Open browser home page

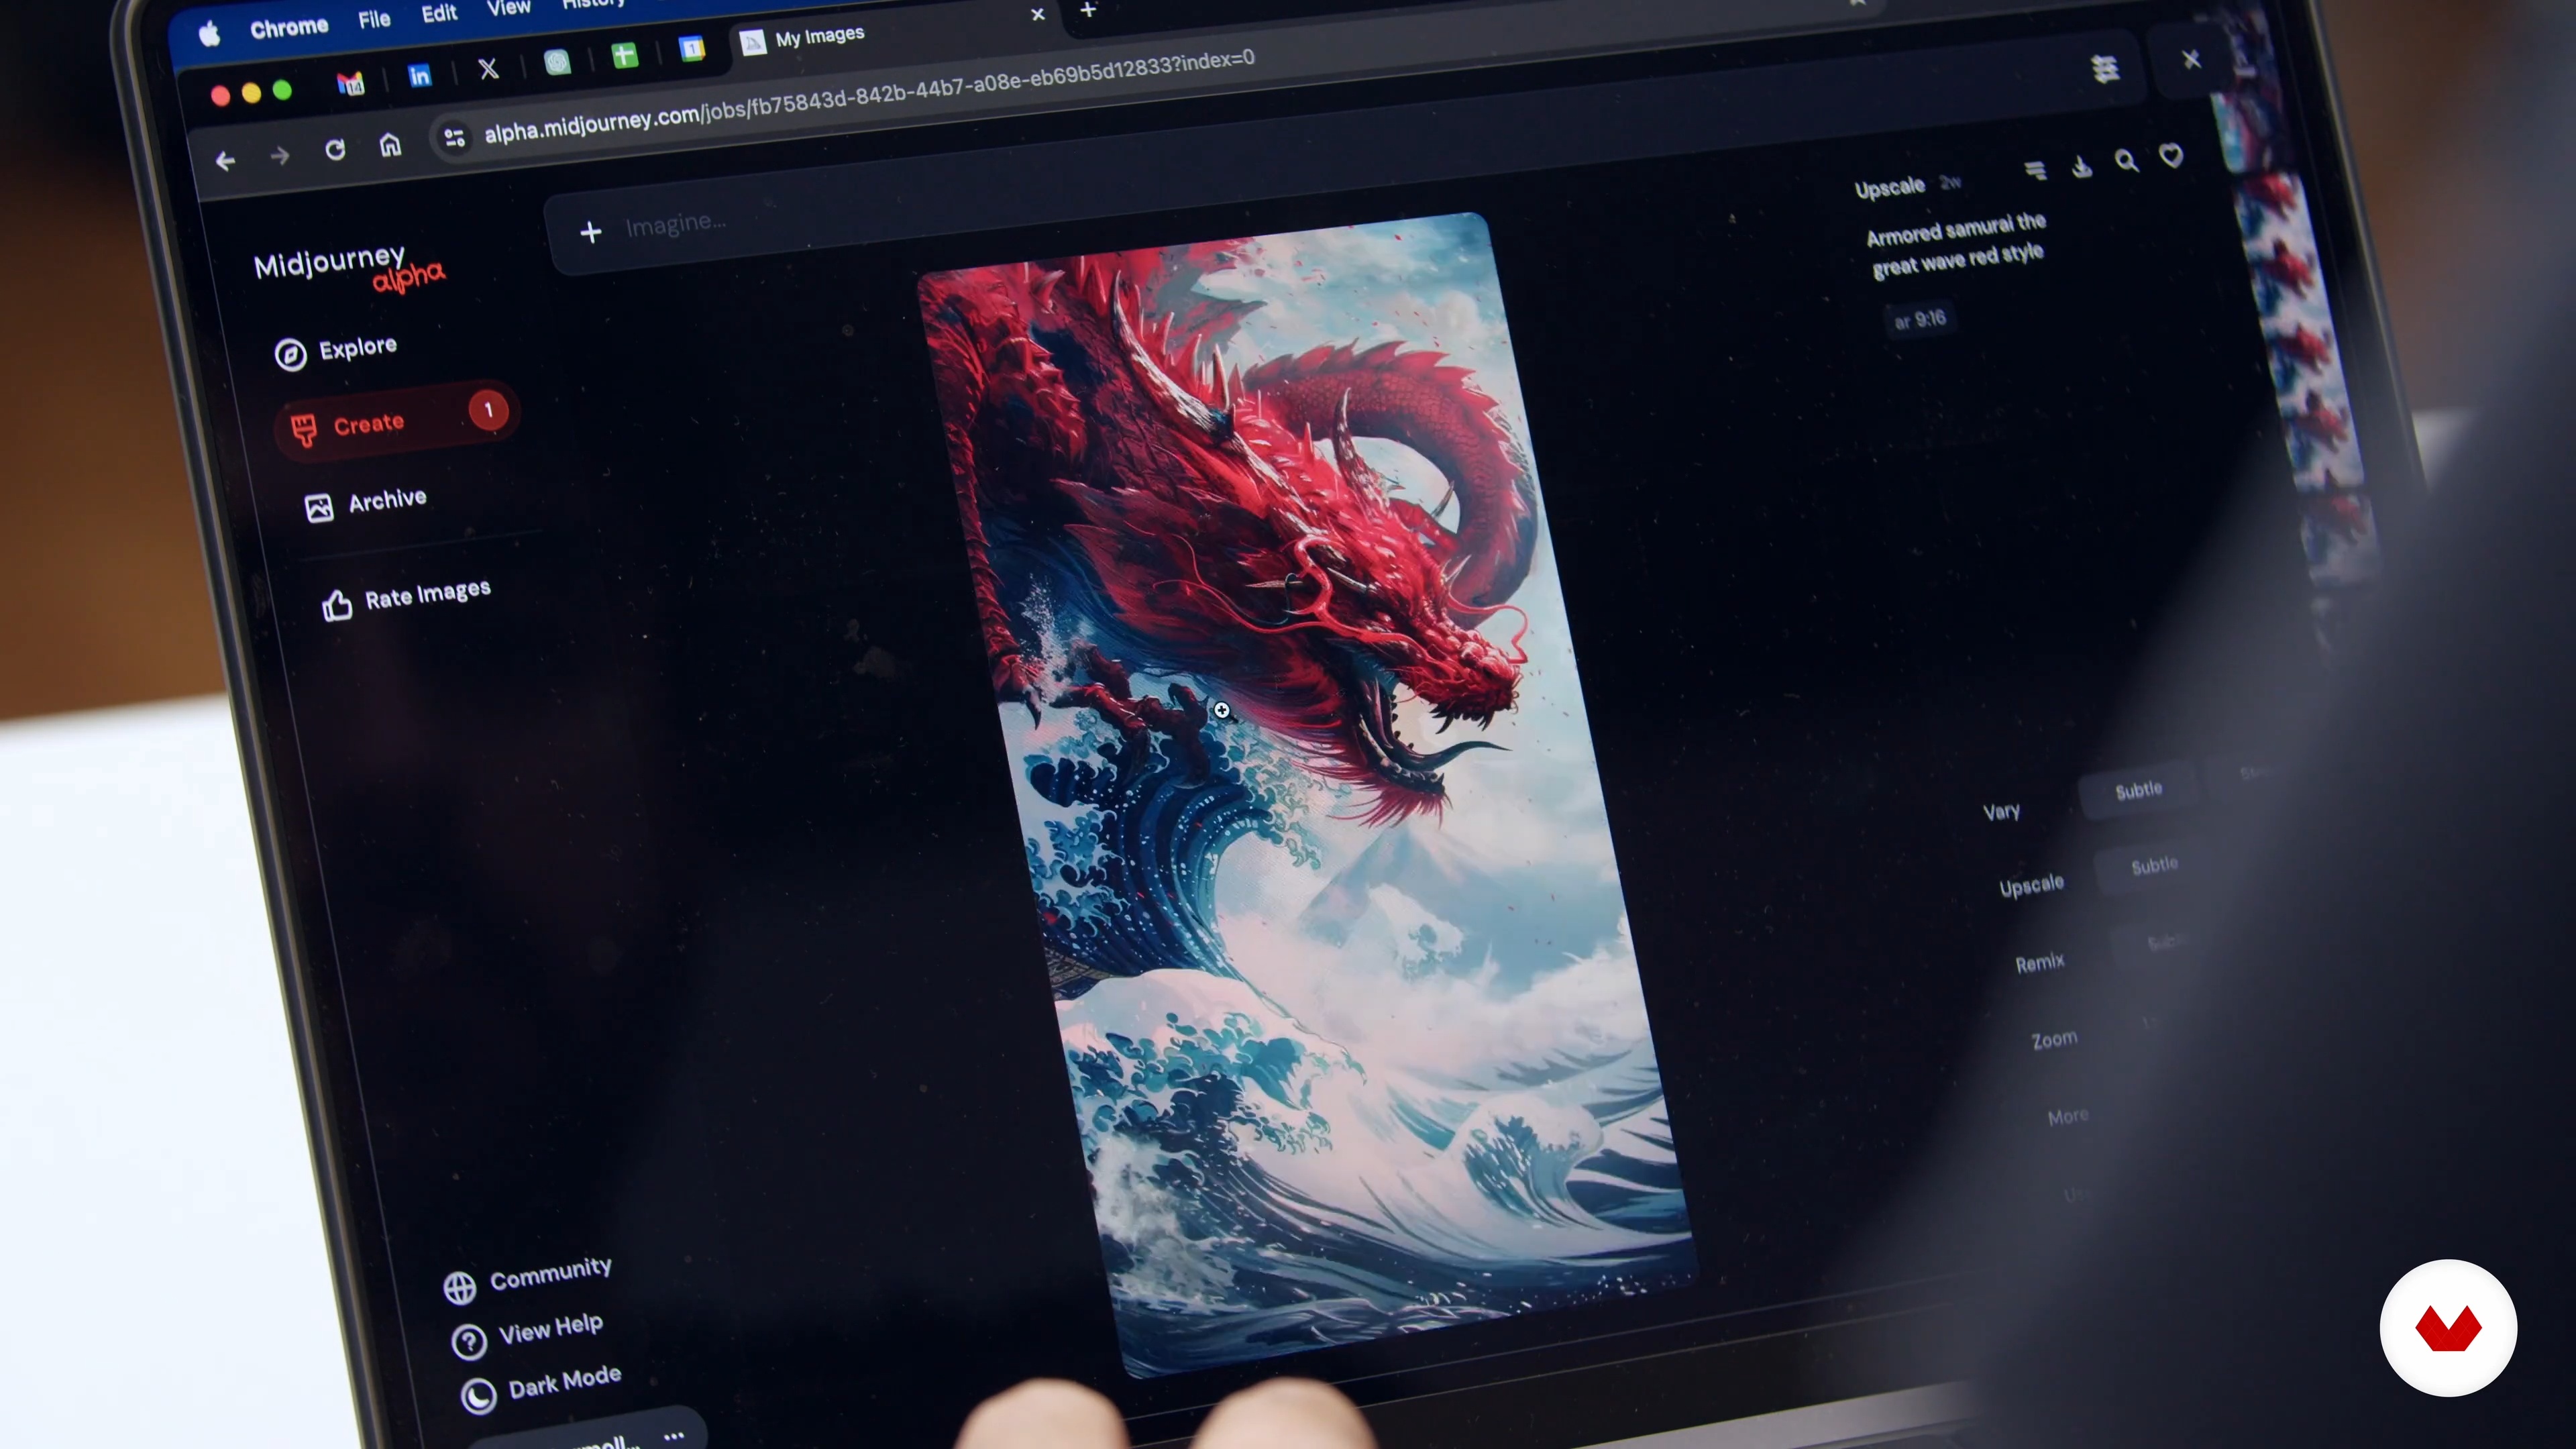[x=390, y=146]
